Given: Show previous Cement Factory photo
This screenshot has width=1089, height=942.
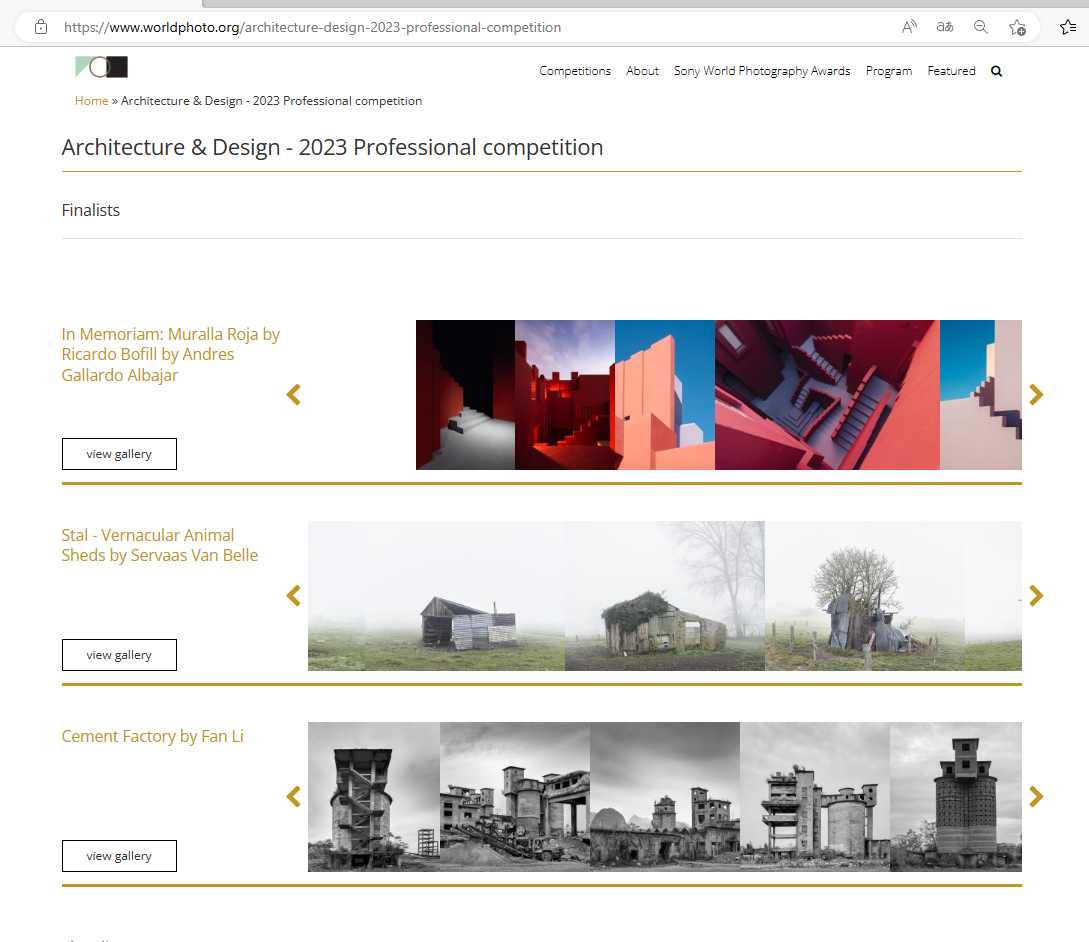Looking at the screenshot, I should (293, 797).
